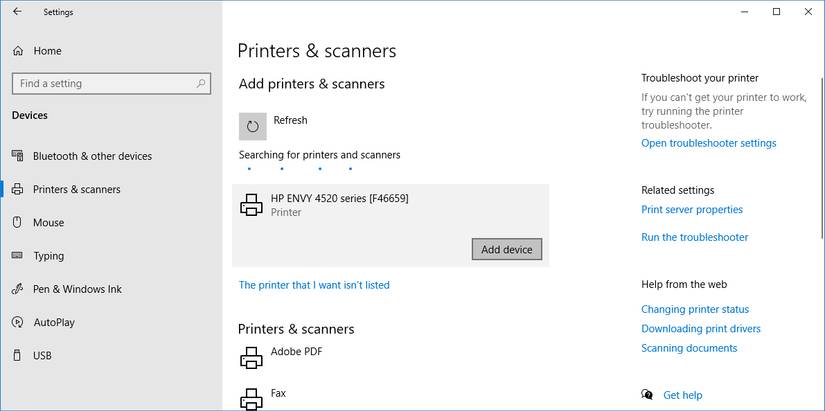Viewport: 825px width, 411px height.
Task: Open Pen & Windows Ink settings
Action: pyautogui.click(x=77, y=289)
